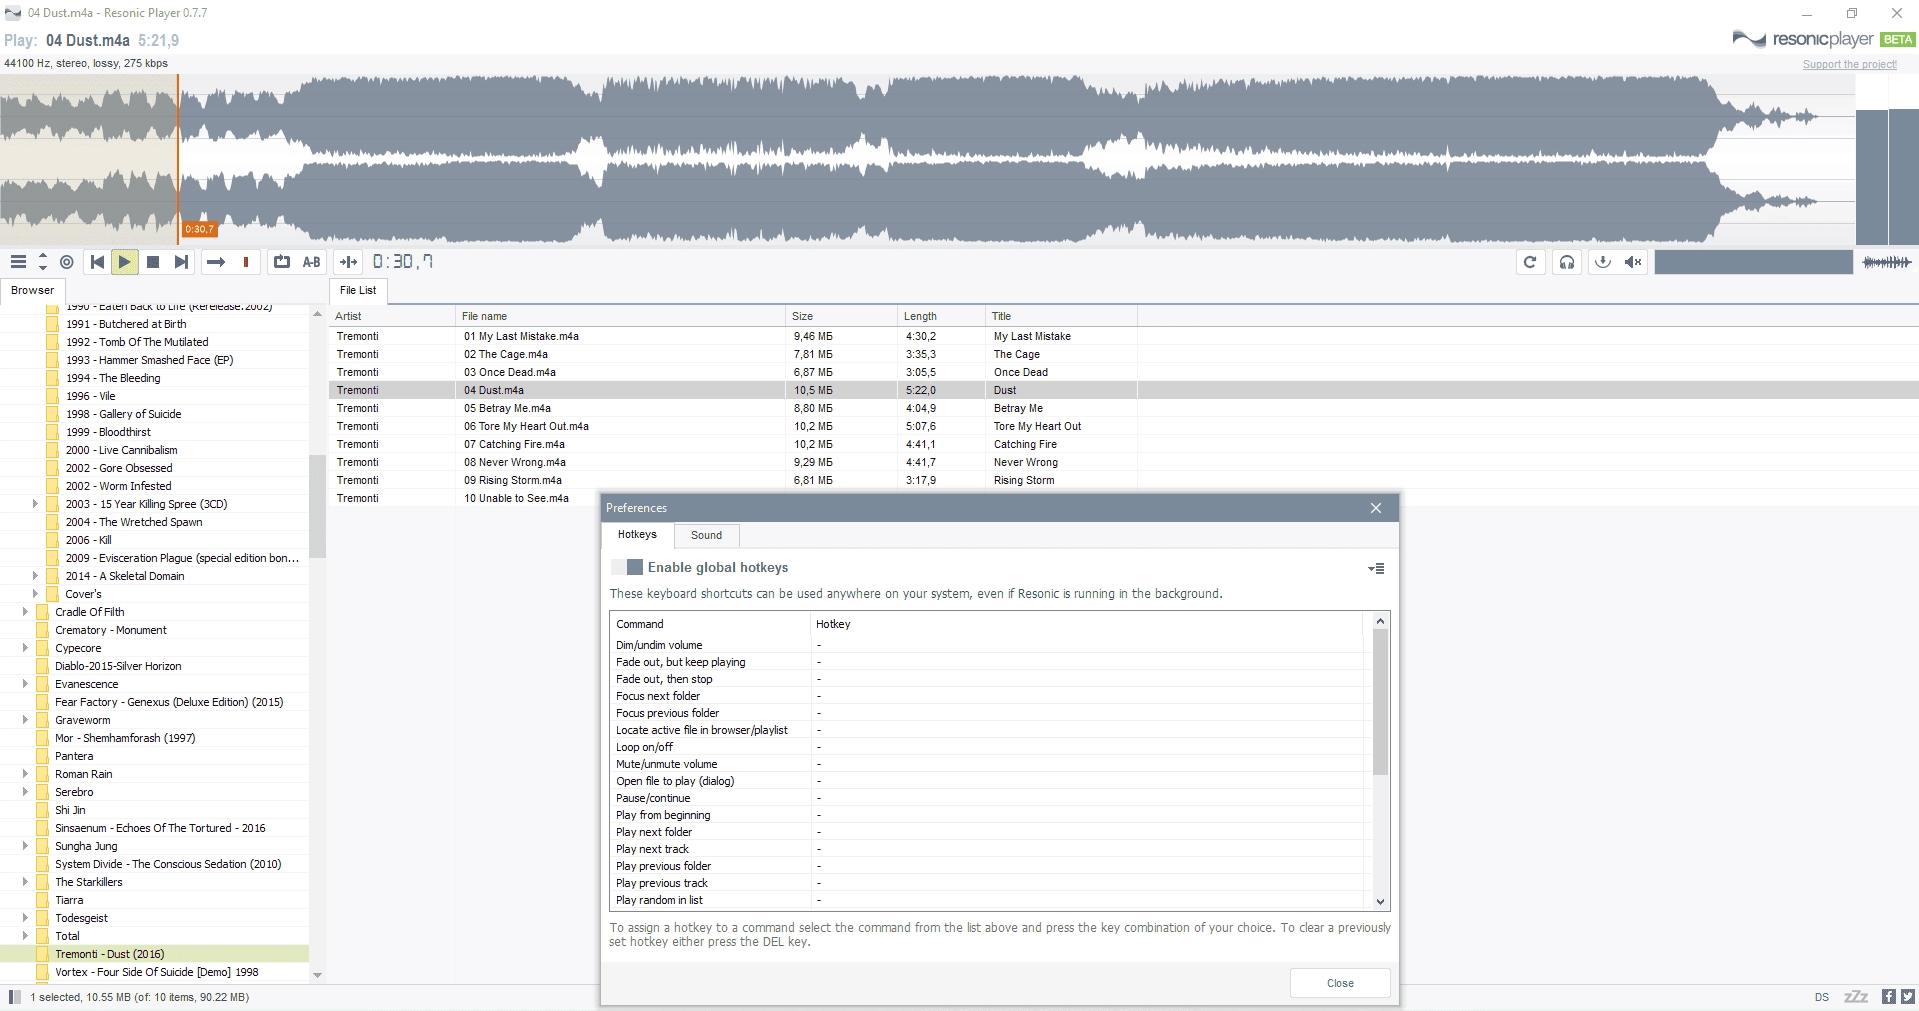This screenshot has width=1919, height=1011.
Task: Expand the 2003 - 15 Year Killing Spree folder
Action: (x=36, y=504)
